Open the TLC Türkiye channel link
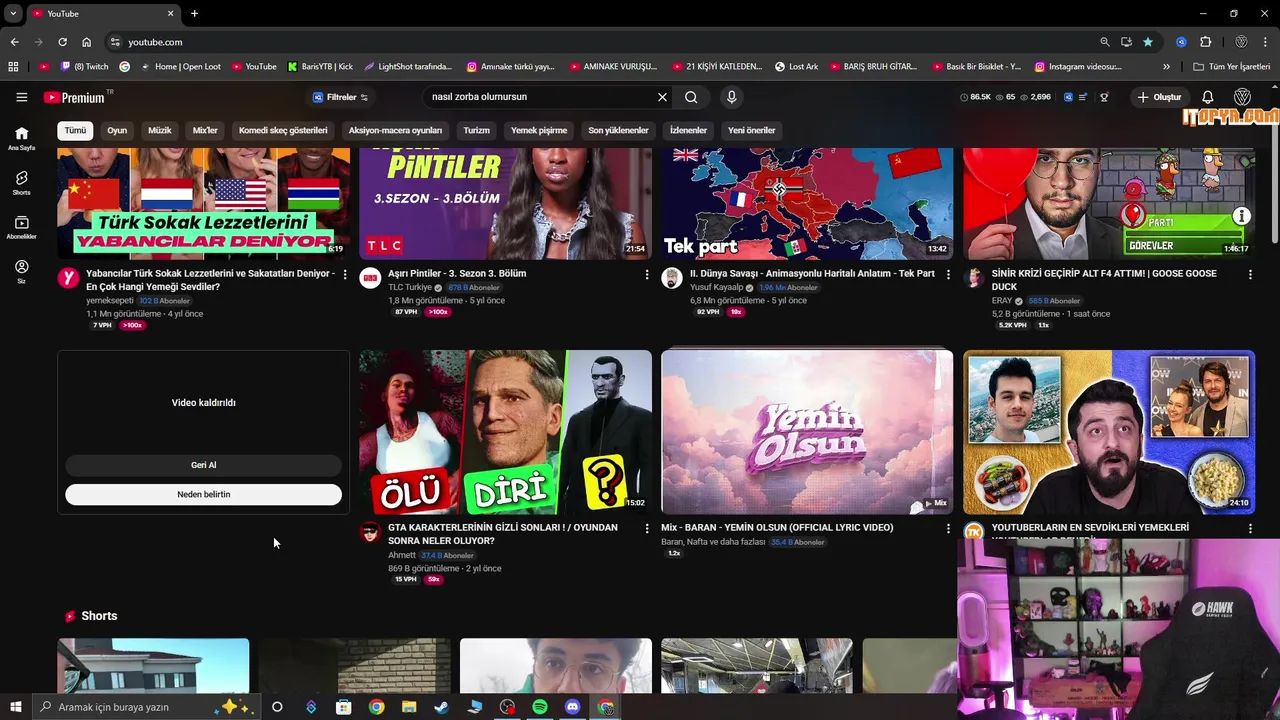Image resolution: width=1280 pixels, height=720 pixels. 410,287
